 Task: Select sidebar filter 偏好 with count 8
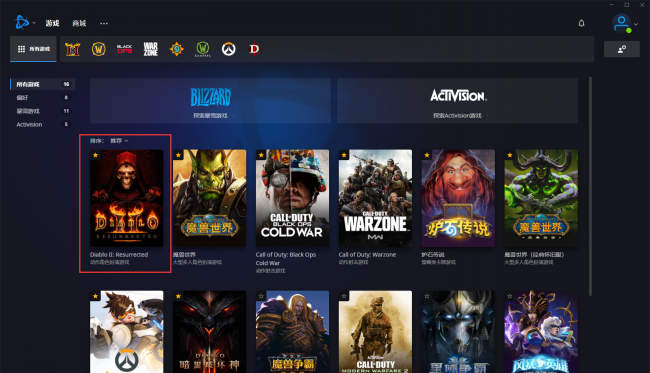(43, 97)
